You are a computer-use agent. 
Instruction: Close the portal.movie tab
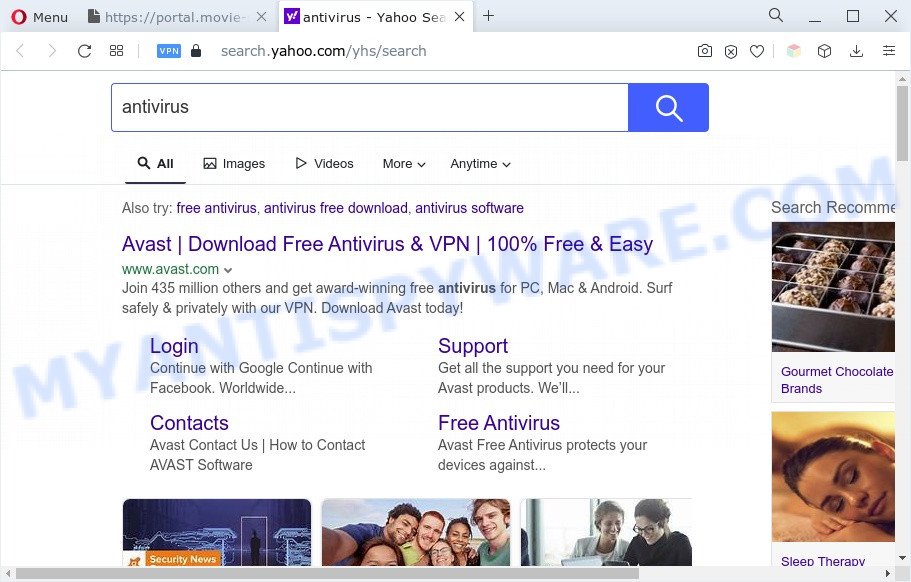pos(261,17)
